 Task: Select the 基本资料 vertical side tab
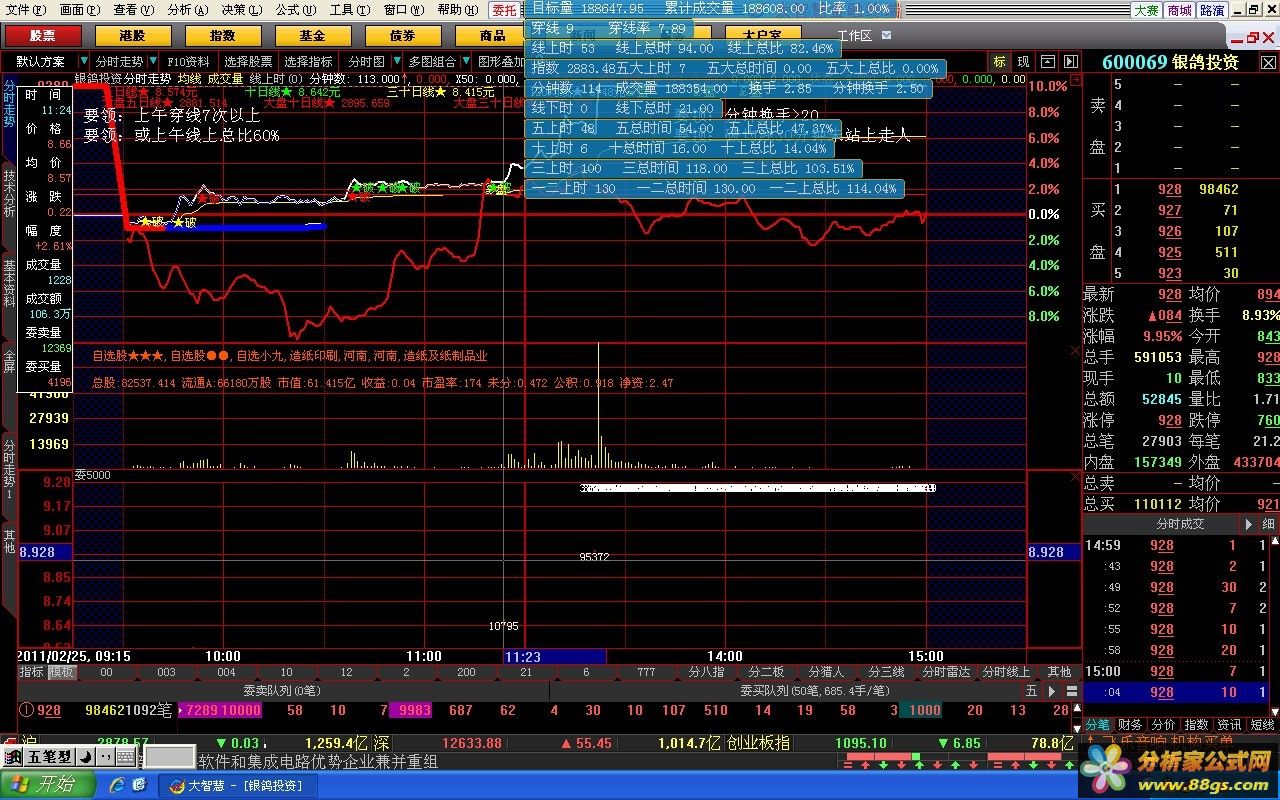pyautogui.click(x=9, y=282)
